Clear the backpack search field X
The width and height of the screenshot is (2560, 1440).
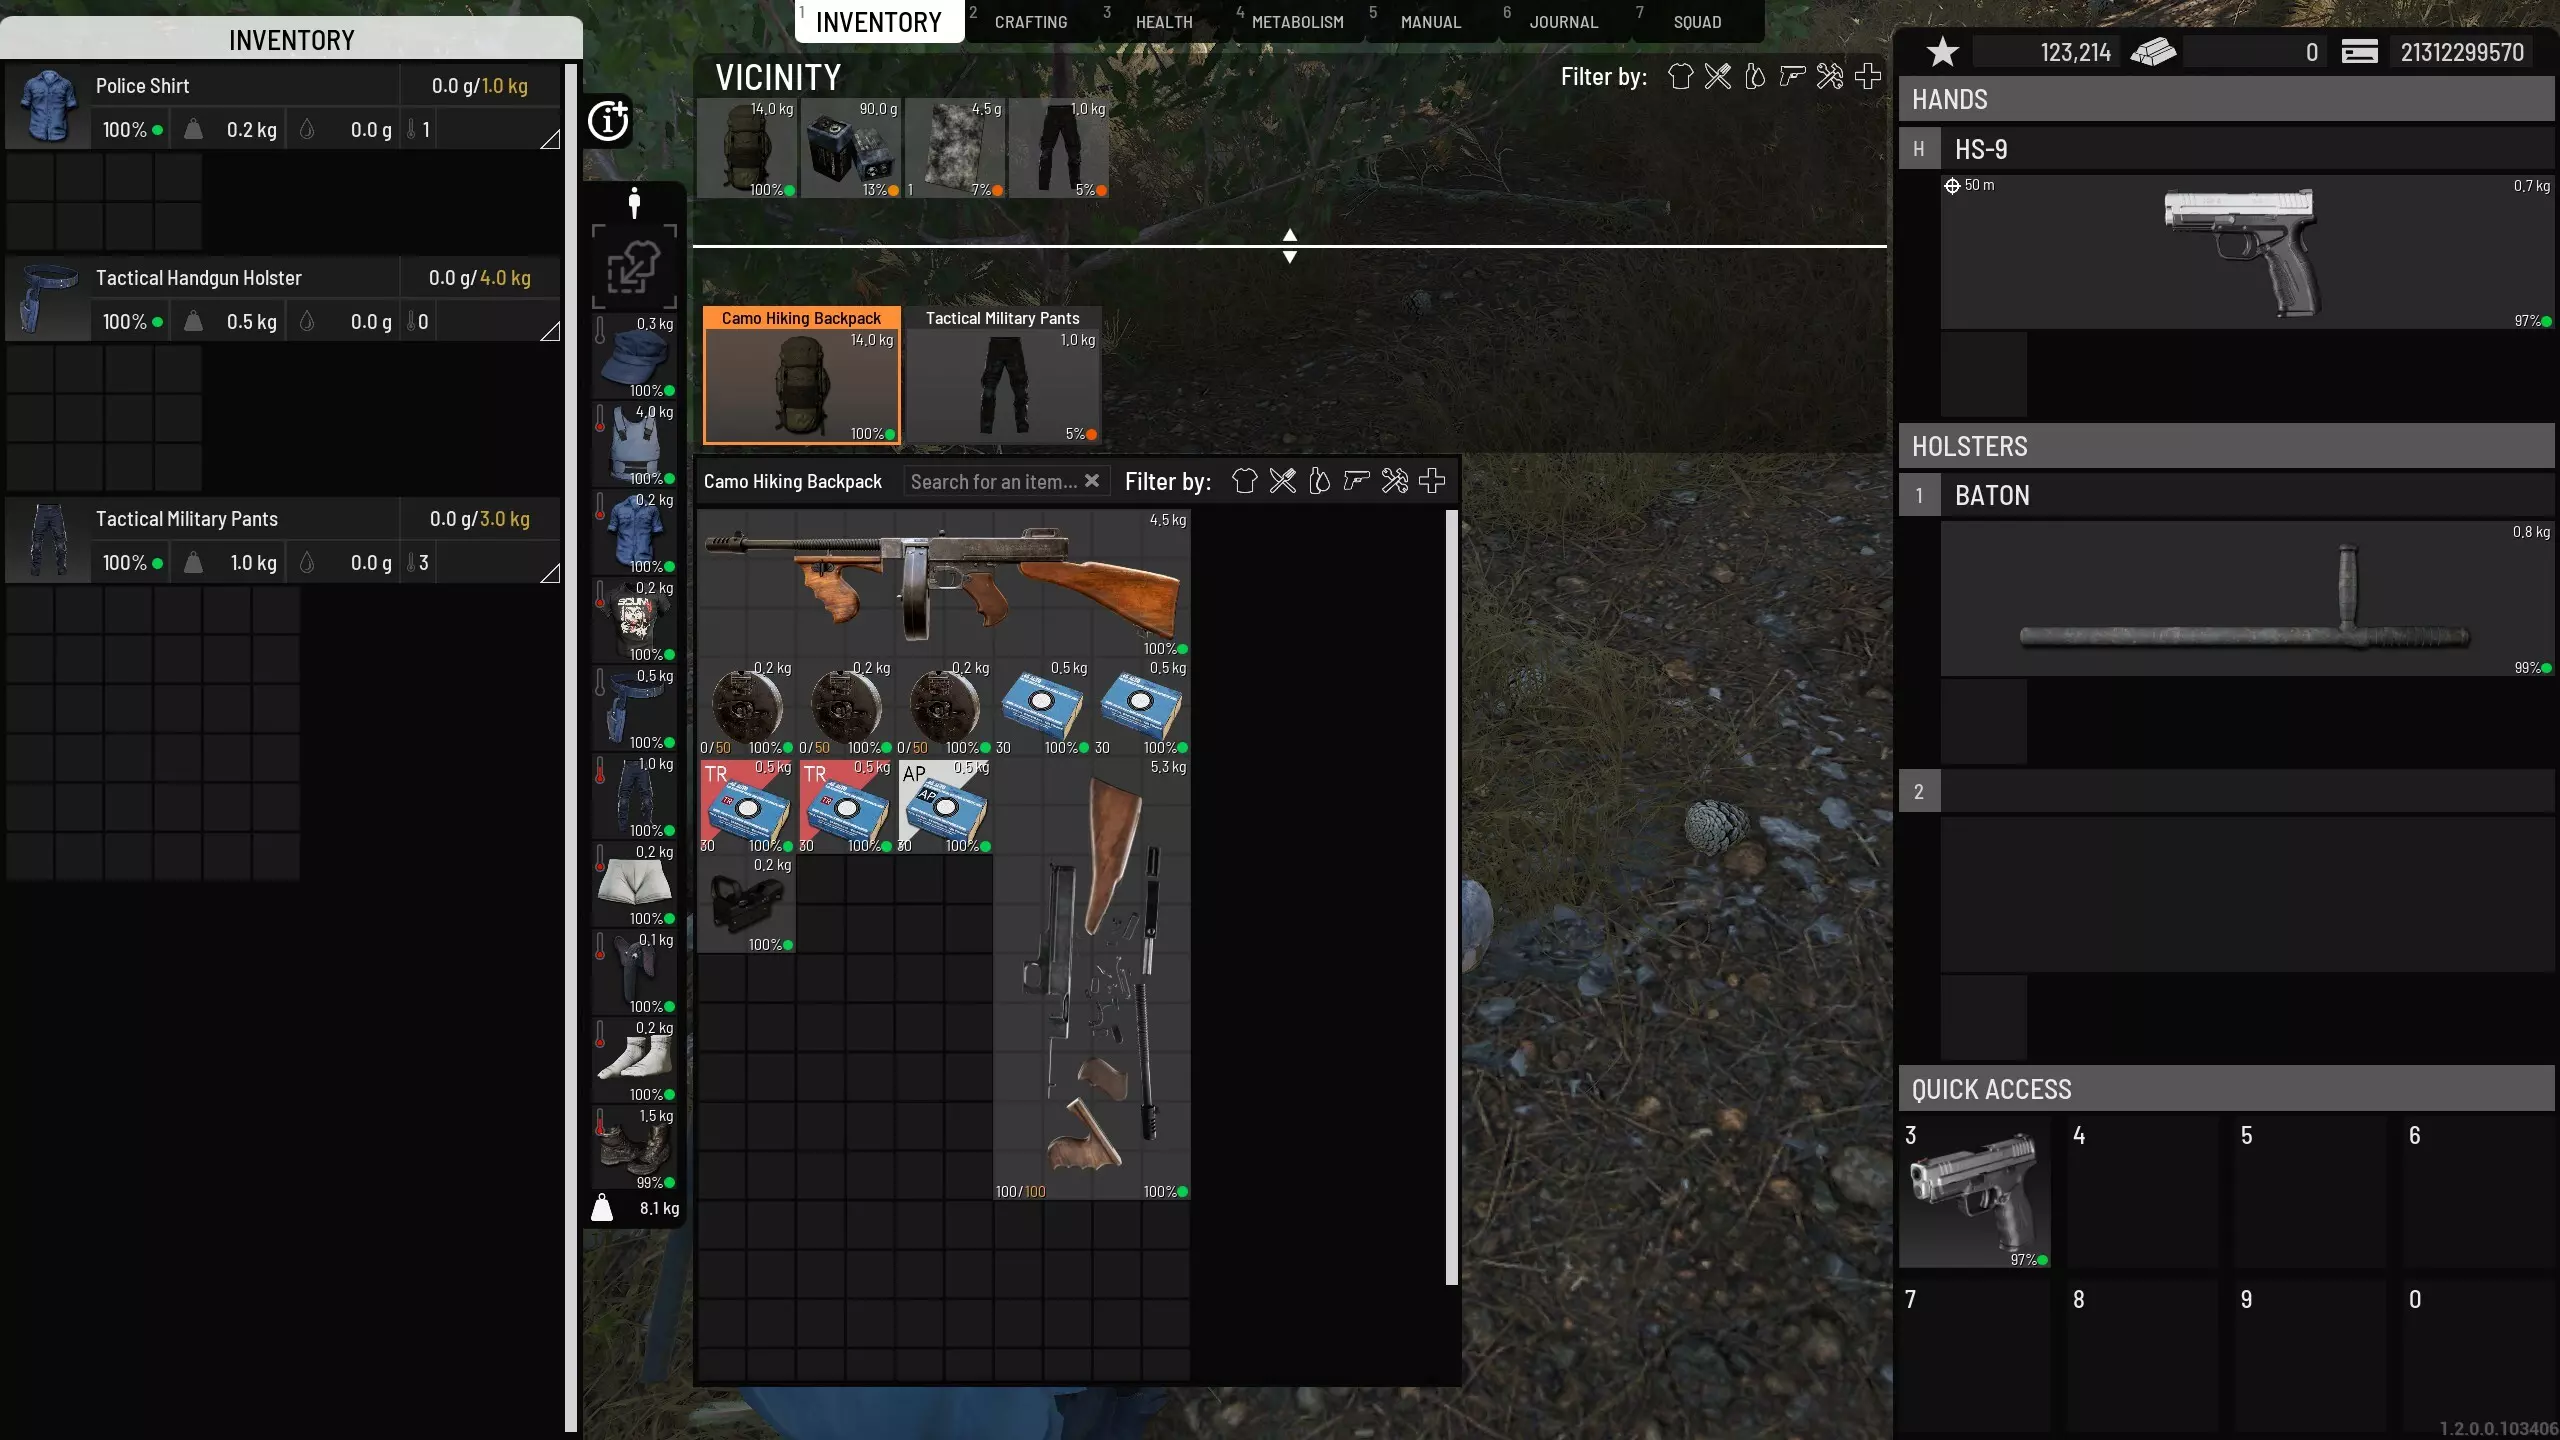(x=1092, y=481)
